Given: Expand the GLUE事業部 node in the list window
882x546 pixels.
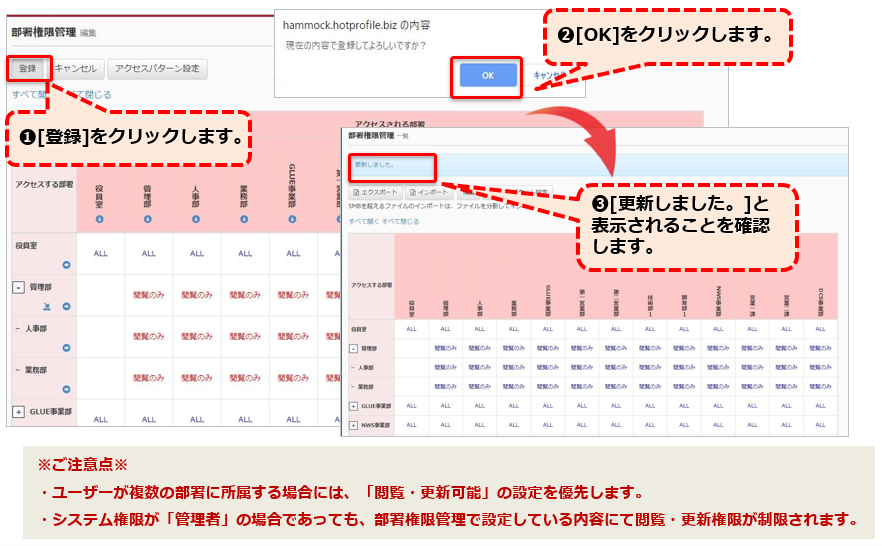Looking at the screenshot, I should 353,406.
